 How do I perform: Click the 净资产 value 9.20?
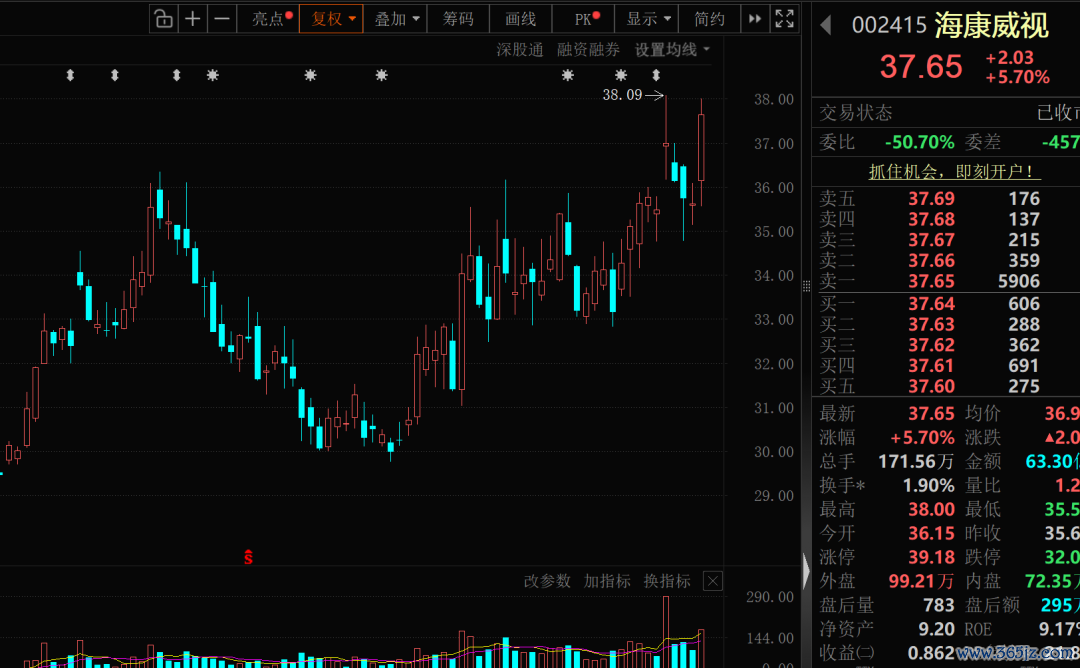click(x=937, y=629)
